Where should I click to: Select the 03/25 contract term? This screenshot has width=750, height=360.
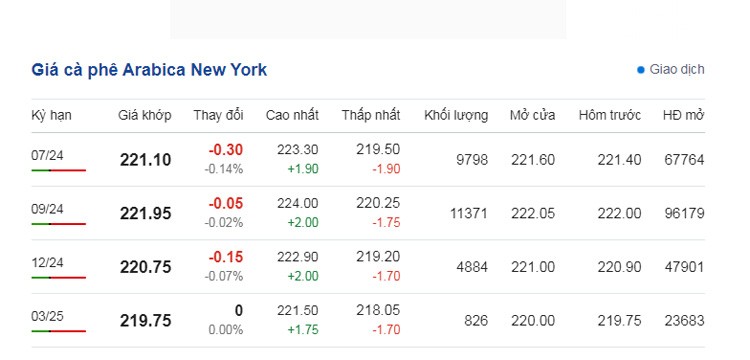pyautogui.click(x=47, y=316)
